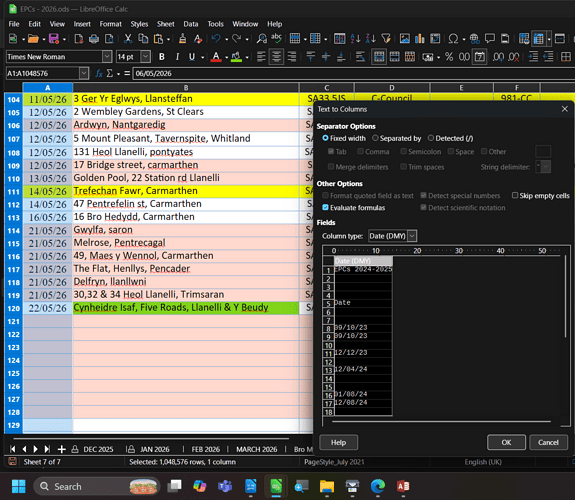Click the Undo arrow icon

(x=216, y=39)
